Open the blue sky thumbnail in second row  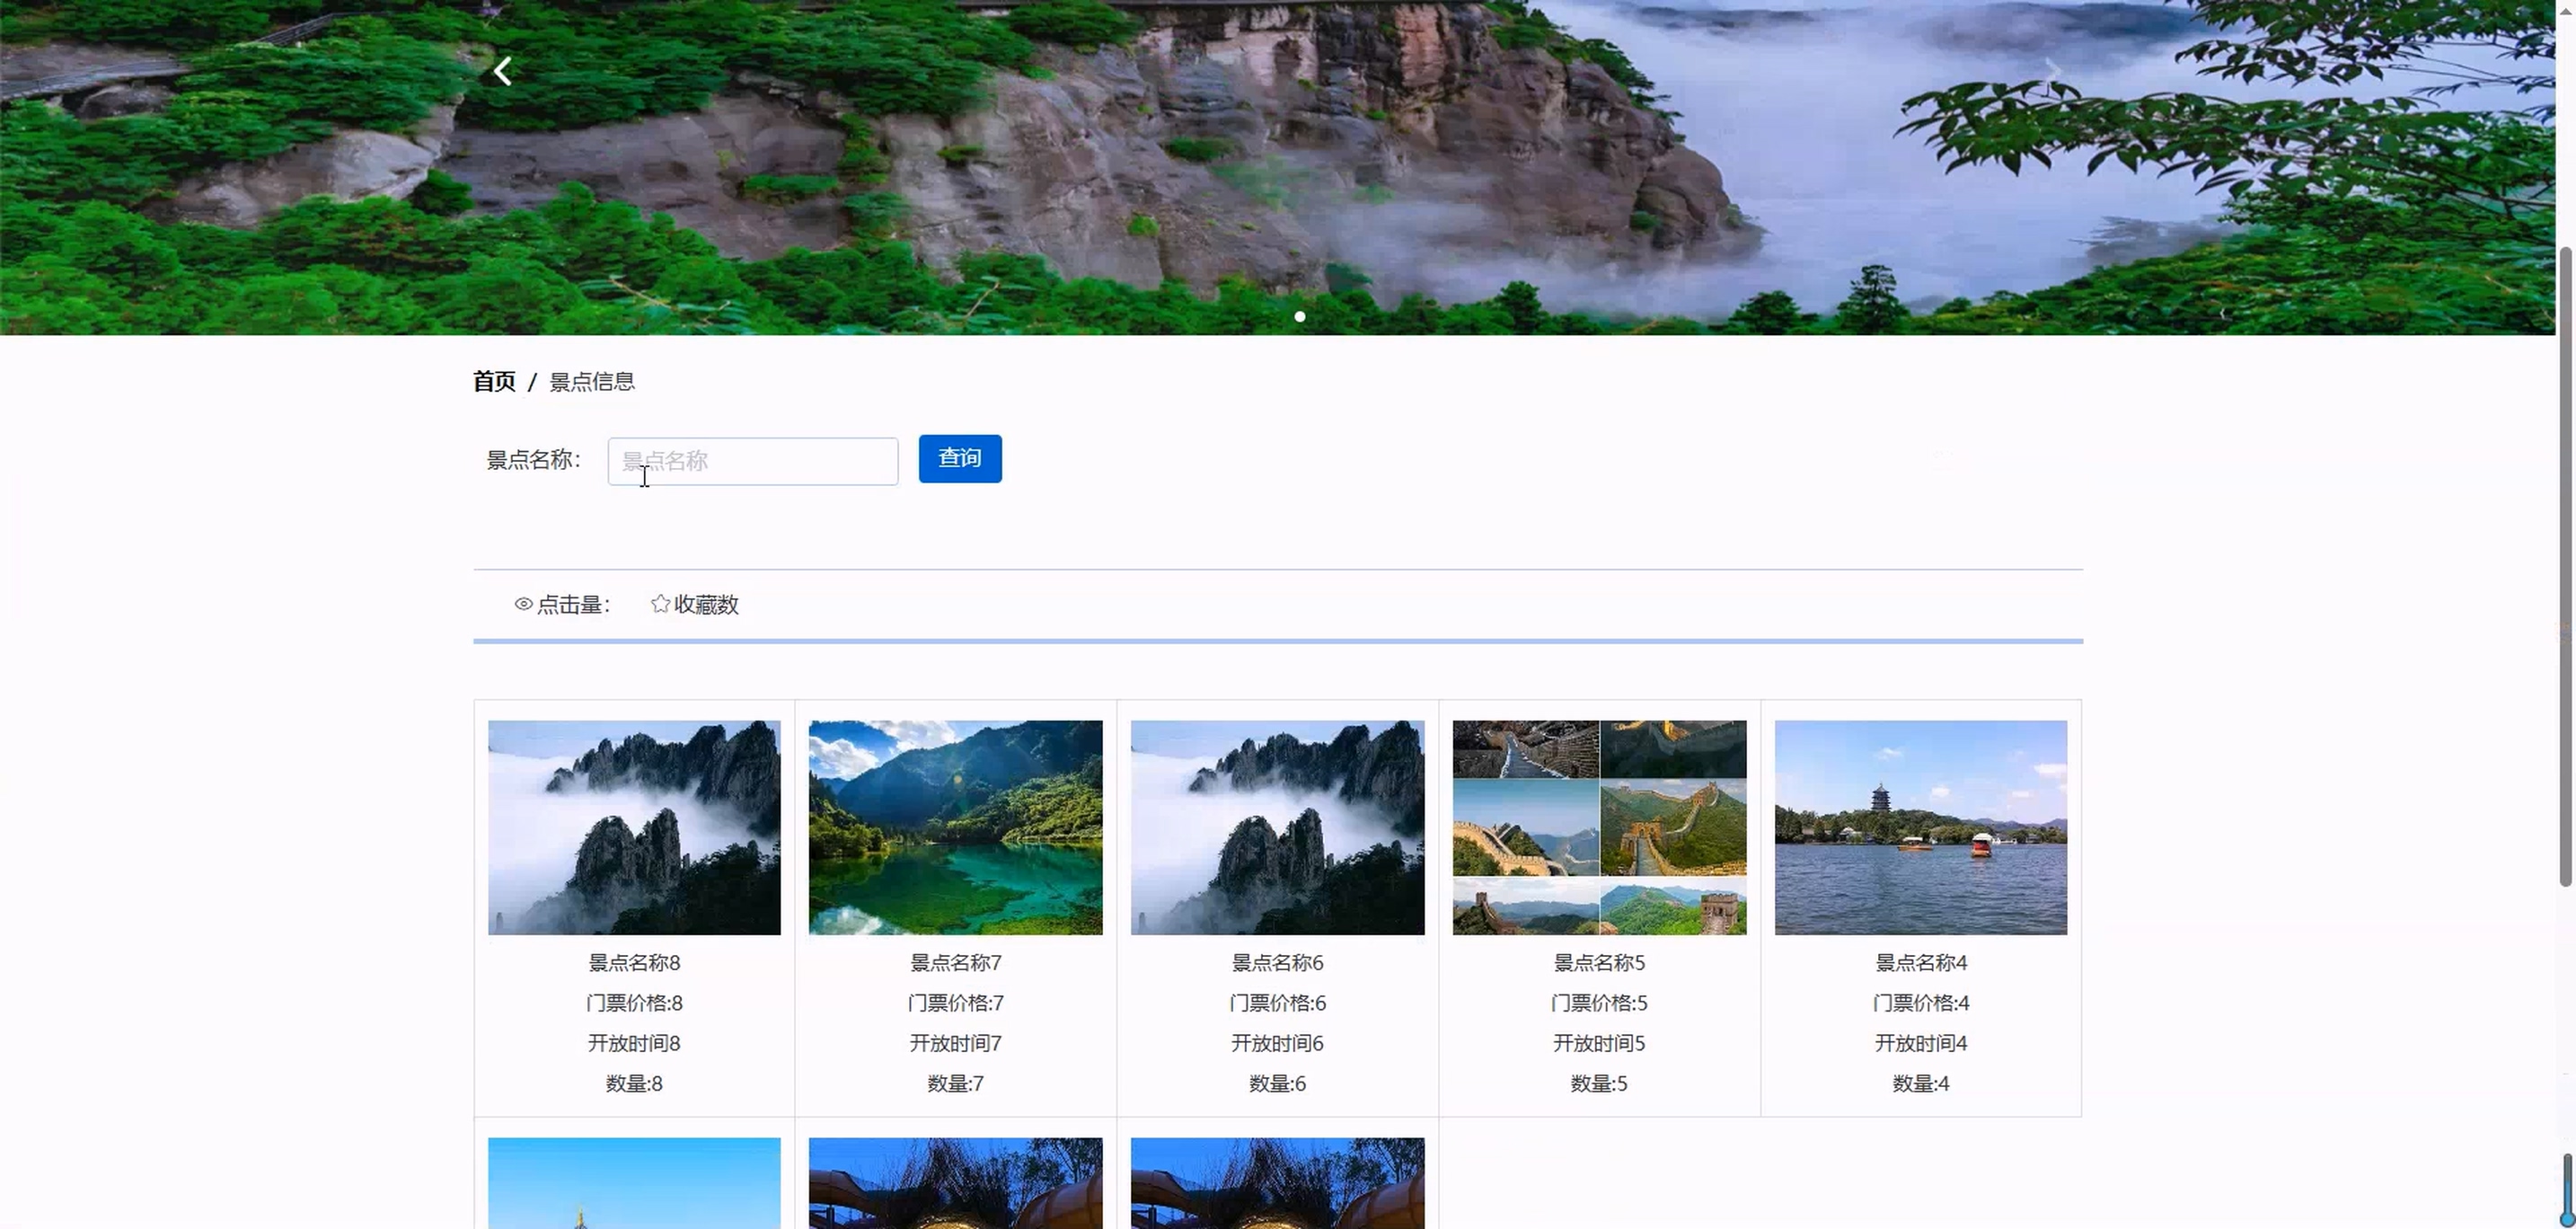(634, 1182)
